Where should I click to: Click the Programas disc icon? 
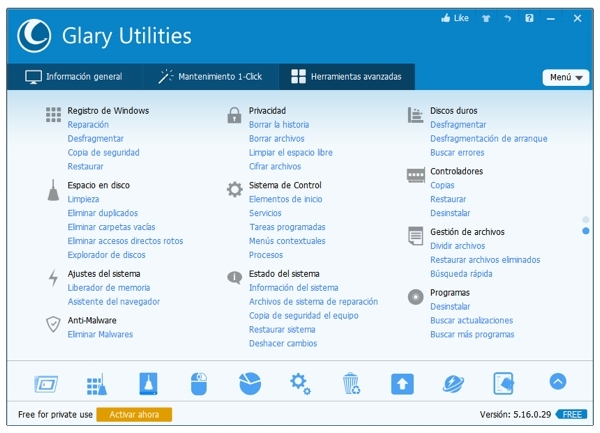[416, 297]
